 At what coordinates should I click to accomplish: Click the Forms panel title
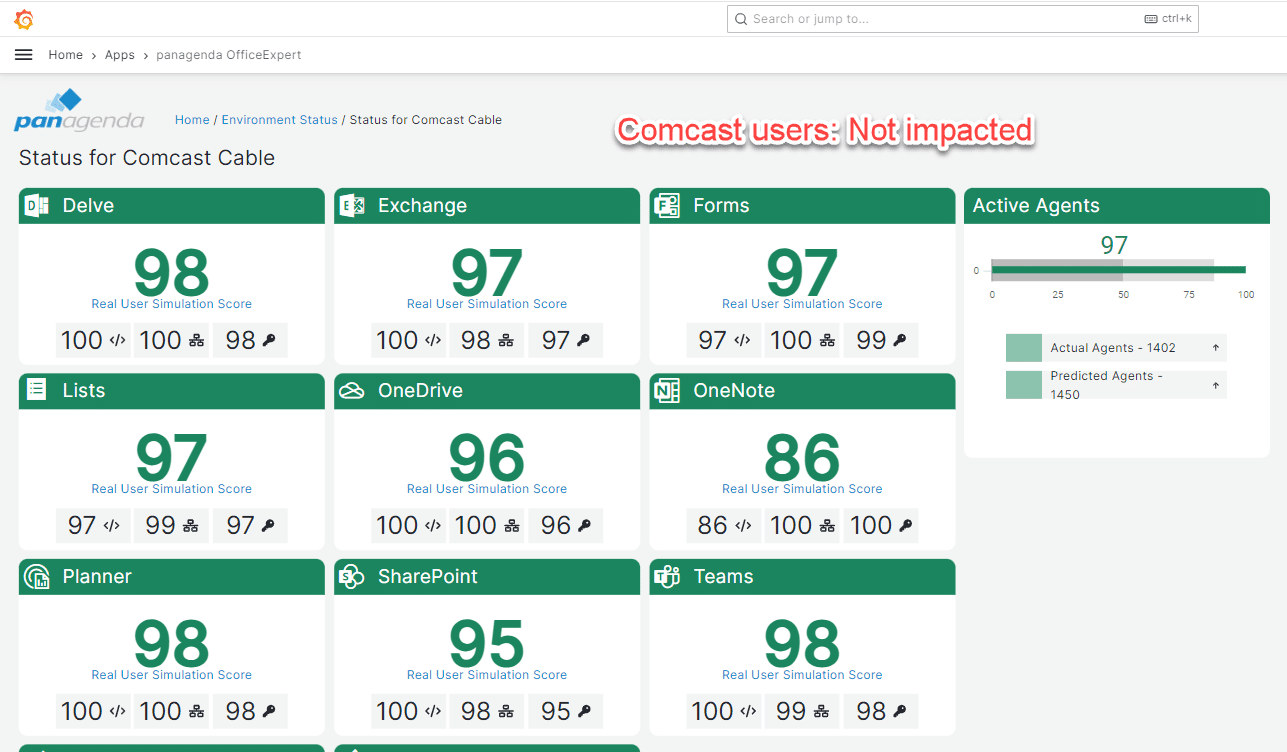click(x=721, y=206)
